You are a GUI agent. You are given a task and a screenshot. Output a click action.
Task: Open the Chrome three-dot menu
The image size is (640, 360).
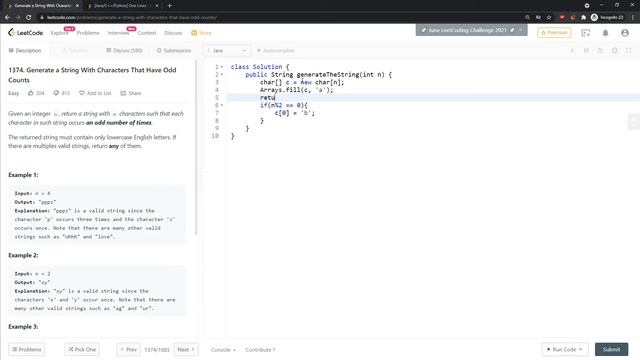coord(633,17)
